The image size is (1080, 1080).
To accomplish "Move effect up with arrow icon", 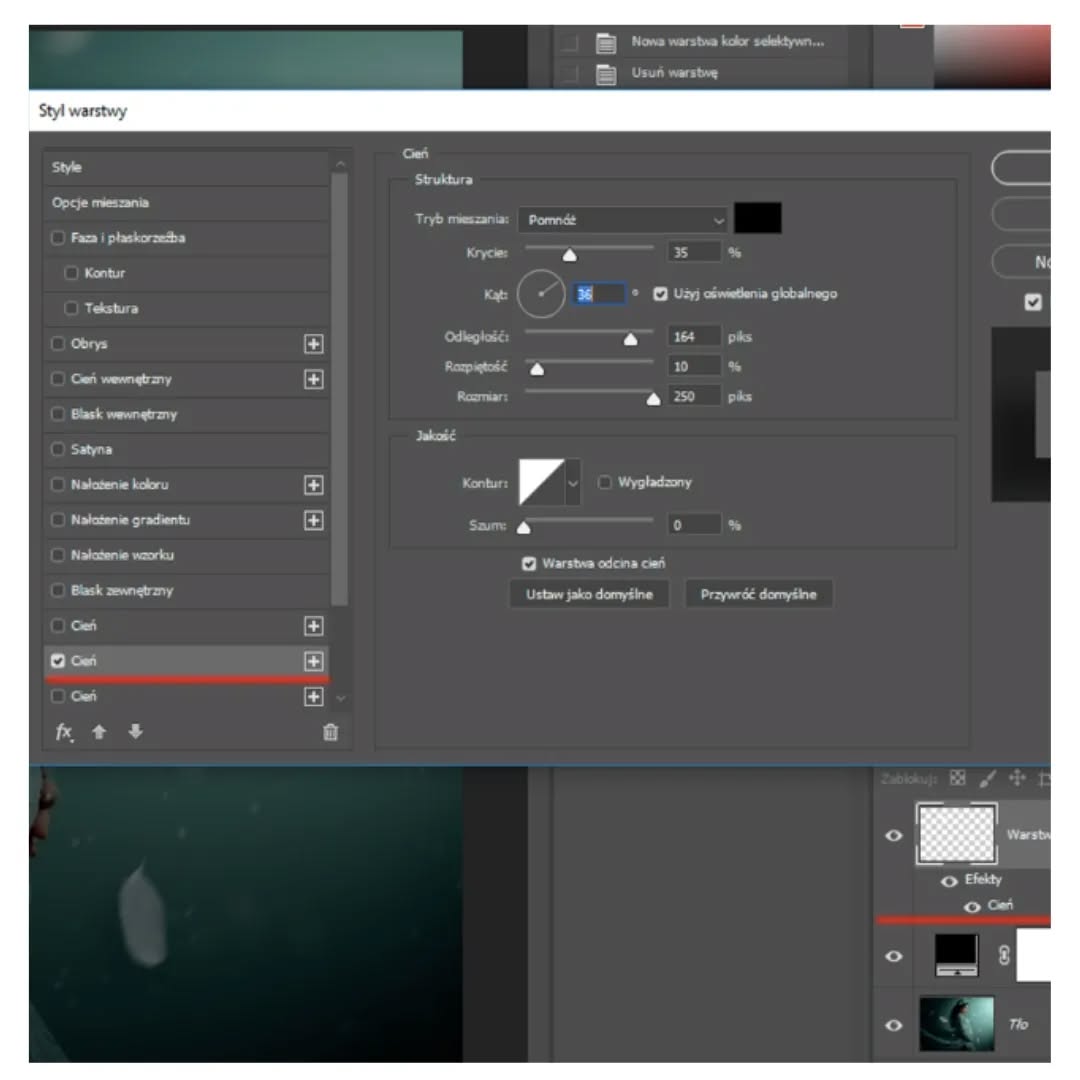I will click(x=99, y=732).
